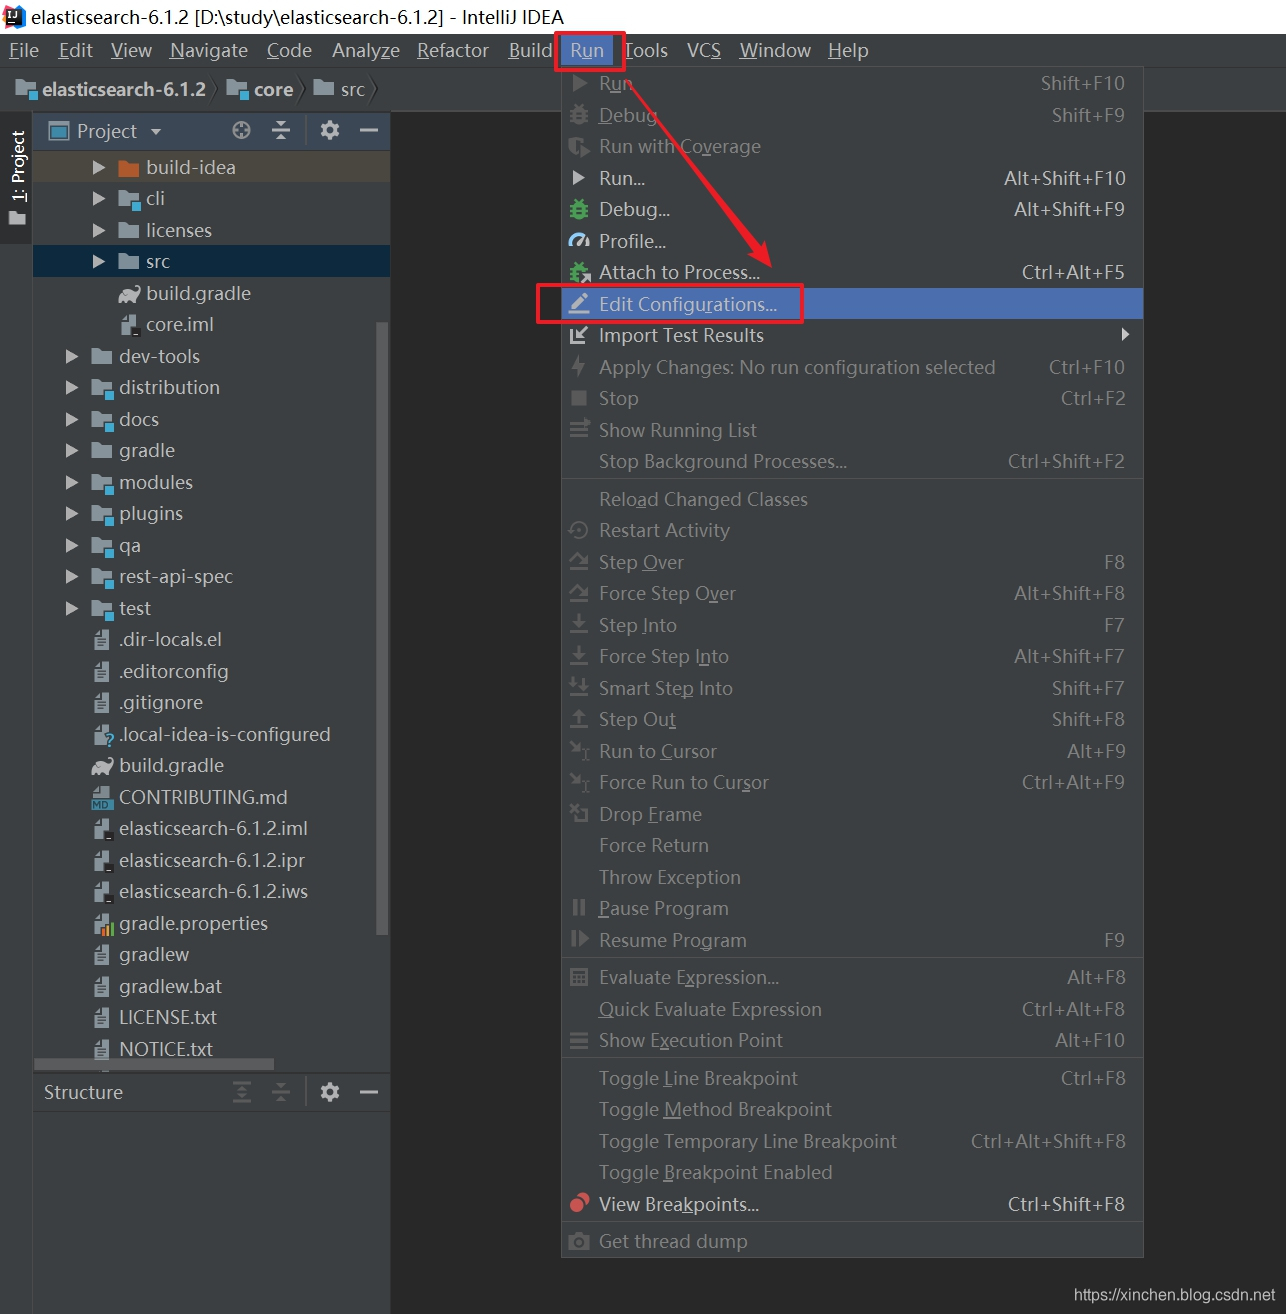Image resolution: width=1286 pixels, height=1314 pixels.
Task: Open the VCS menu
Action: click(704, 50)
